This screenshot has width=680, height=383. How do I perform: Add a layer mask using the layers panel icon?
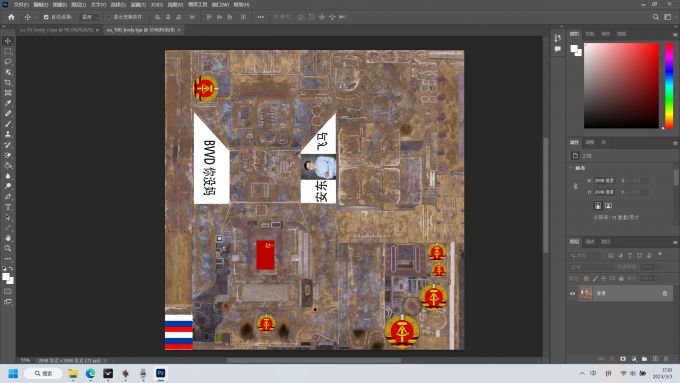[623, 359]
